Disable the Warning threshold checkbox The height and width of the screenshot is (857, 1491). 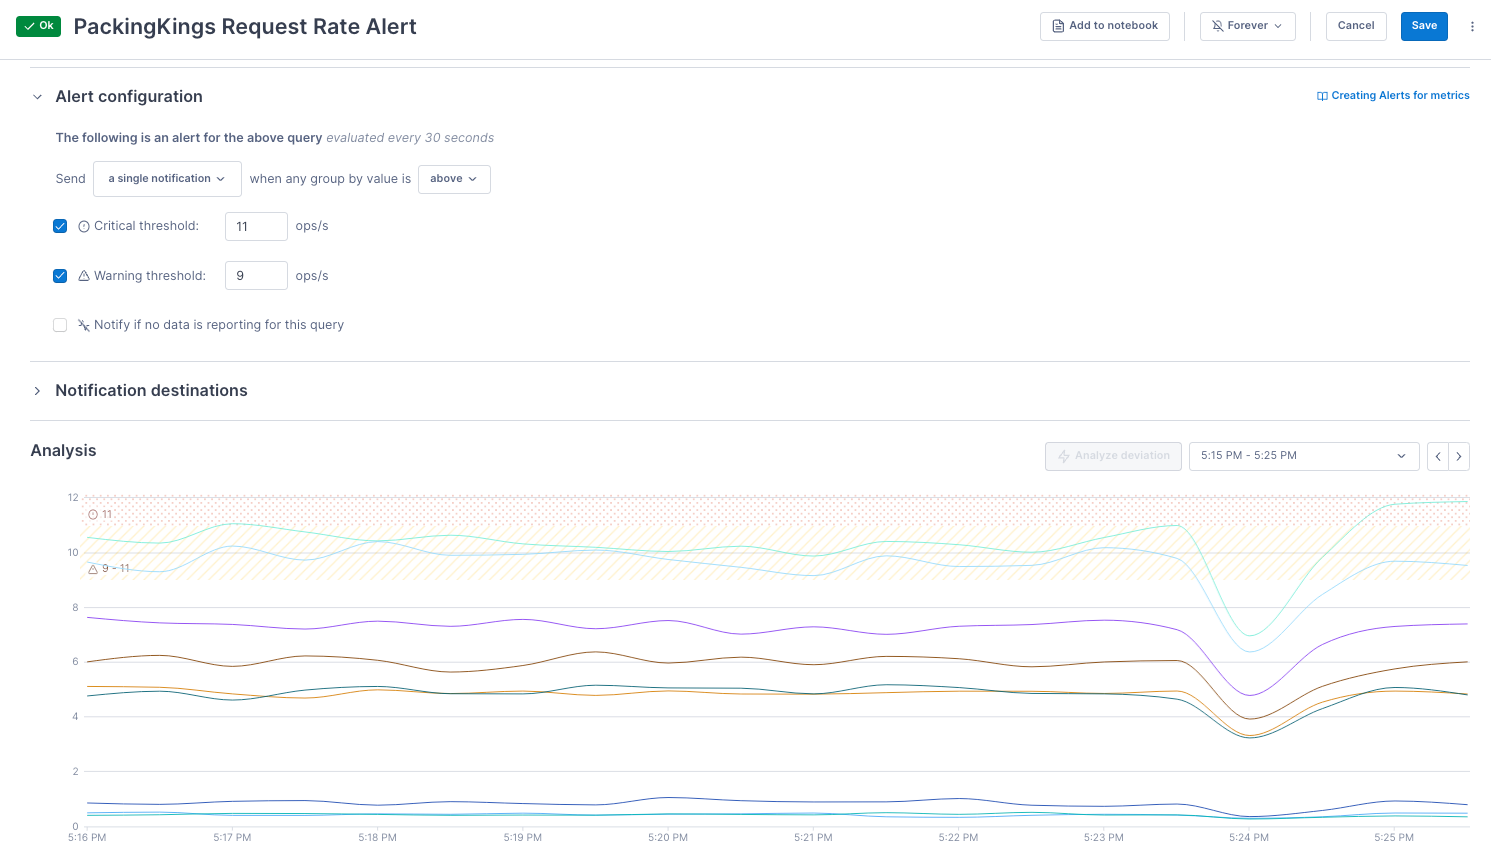60,276
